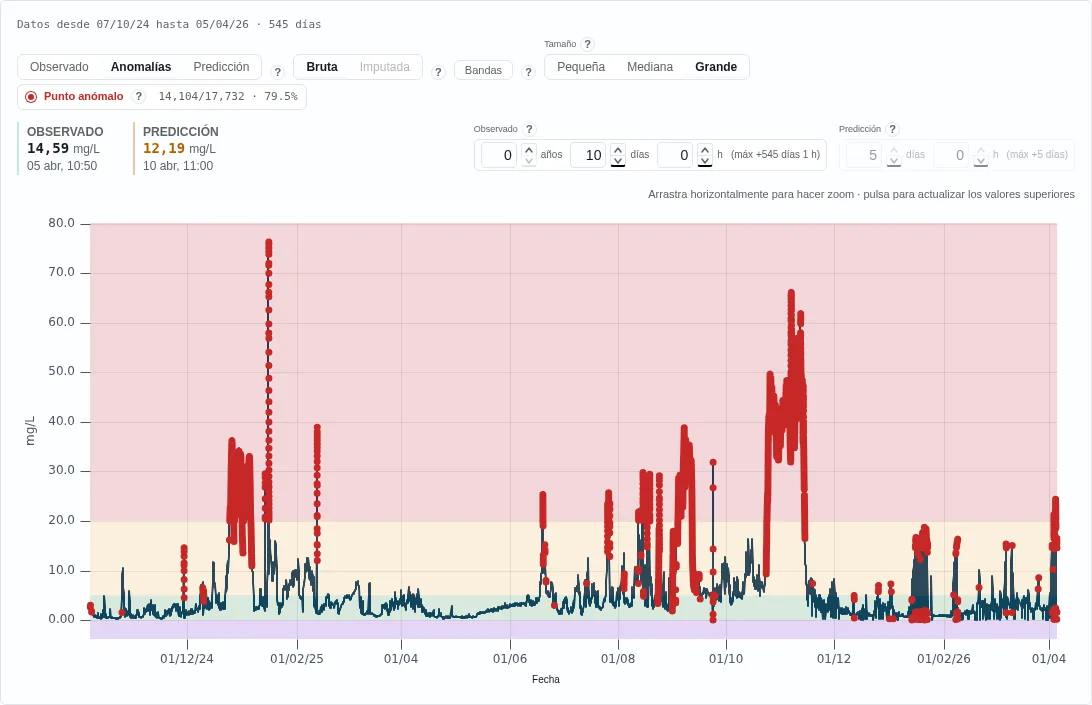The width and height of the screenshot is (1092, 705).
Task: Select Bruta data mode
Action: [x=322, y=67]
